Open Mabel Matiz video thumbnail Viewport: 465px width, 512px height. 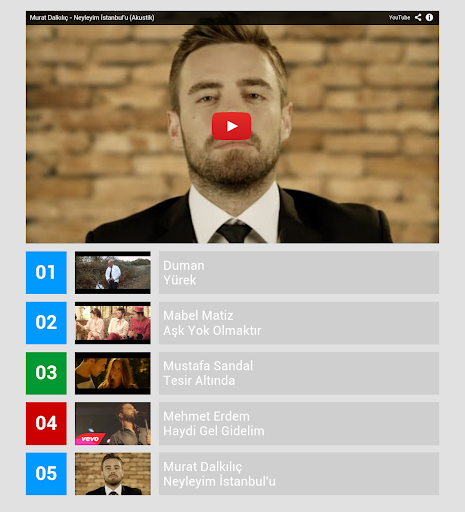coord(113,323)
